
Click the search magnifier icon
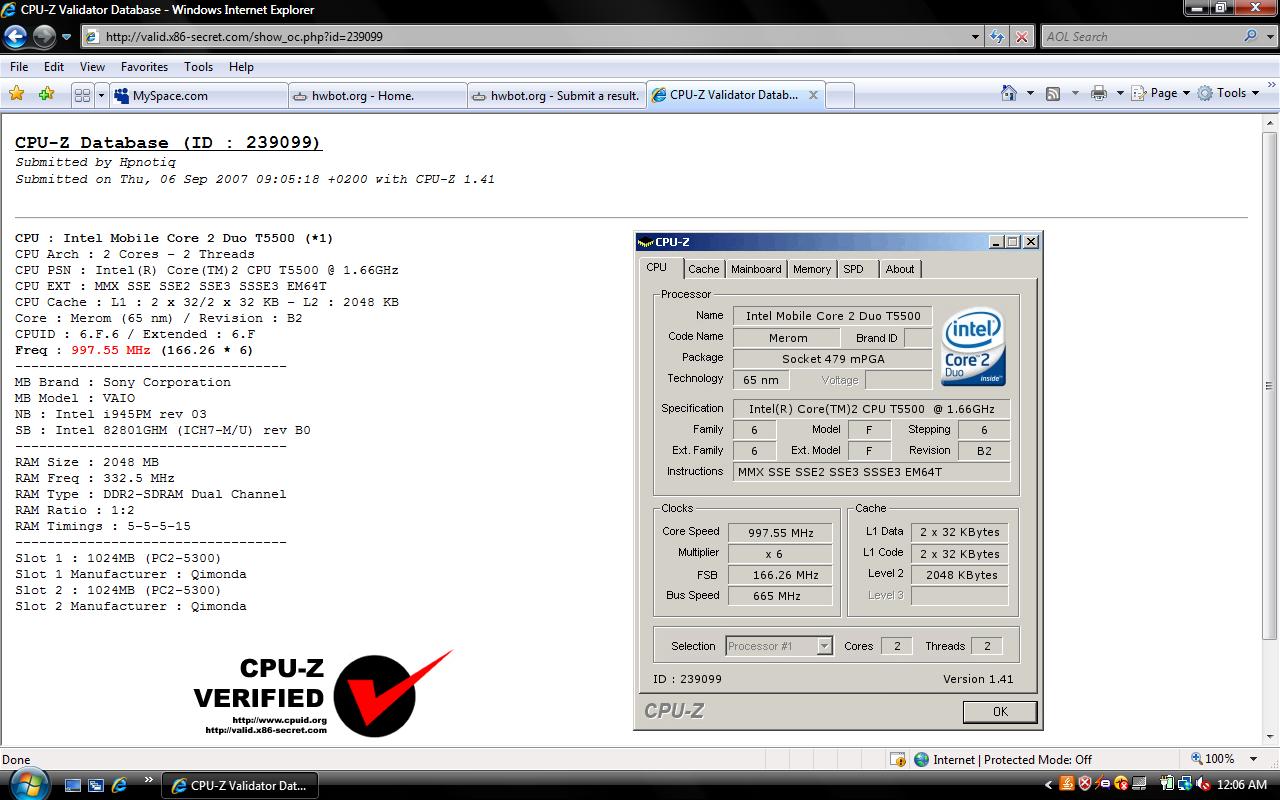pos(1250,37)
